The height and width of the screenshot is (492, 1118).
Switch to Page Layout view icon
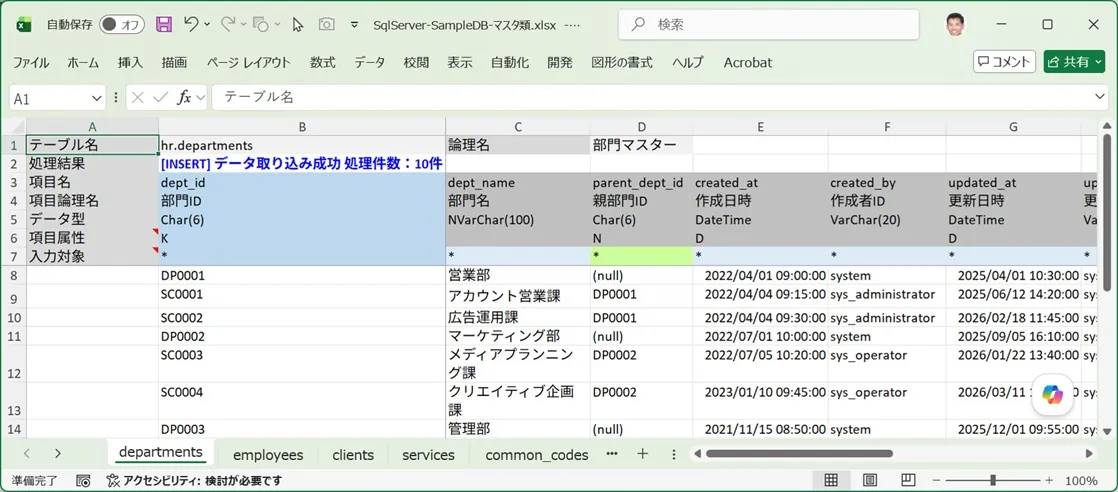click(869, 481)
